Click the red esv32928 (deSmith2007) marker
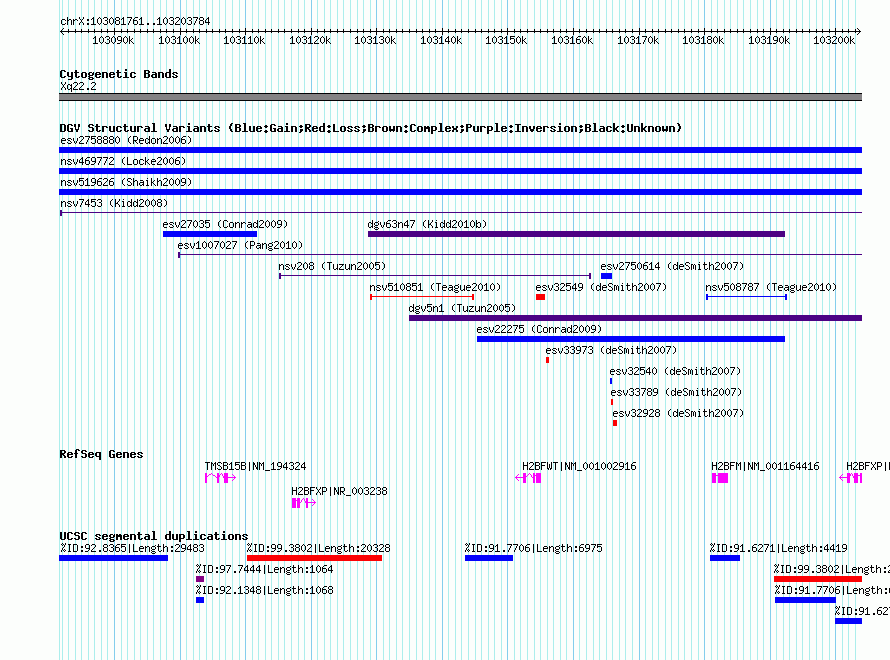Screen dimensions: 890x660 point(615,423)
